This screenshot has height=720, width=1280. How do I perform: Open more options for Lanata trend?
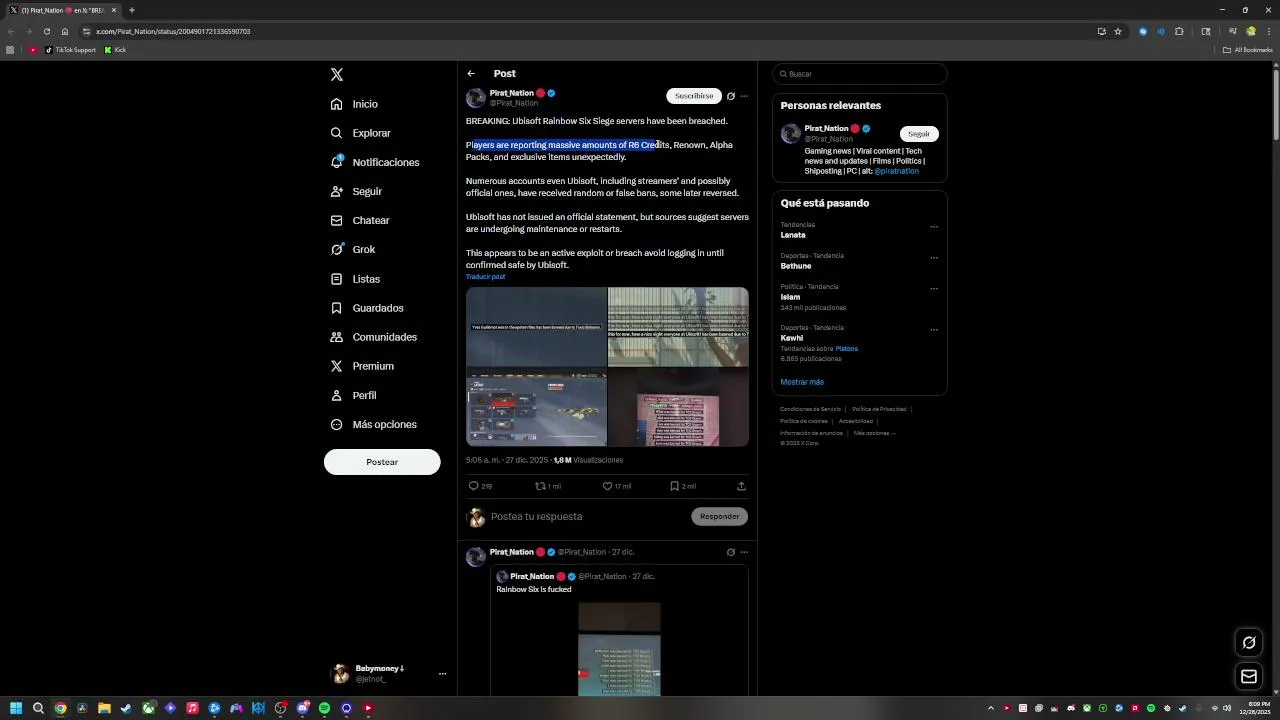[934, 227]
